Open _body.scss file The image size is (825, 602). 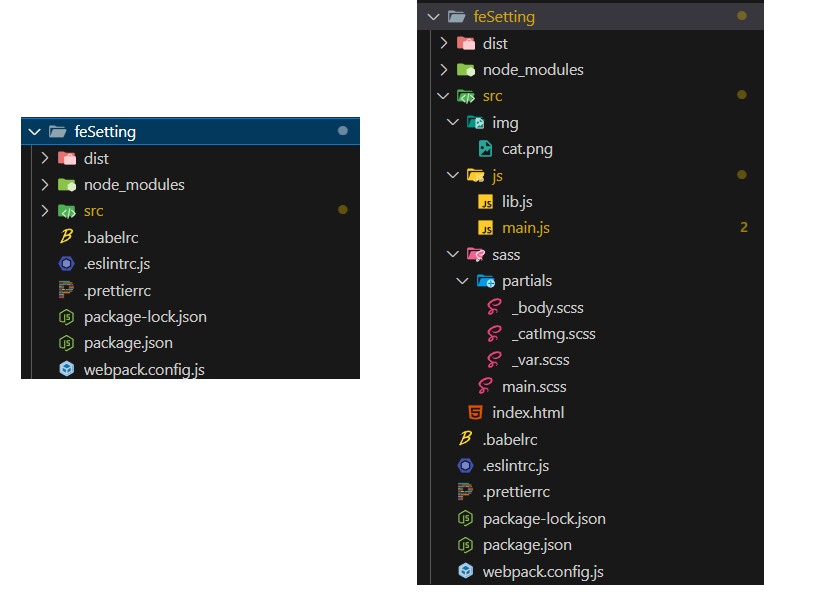pos(547,308)
